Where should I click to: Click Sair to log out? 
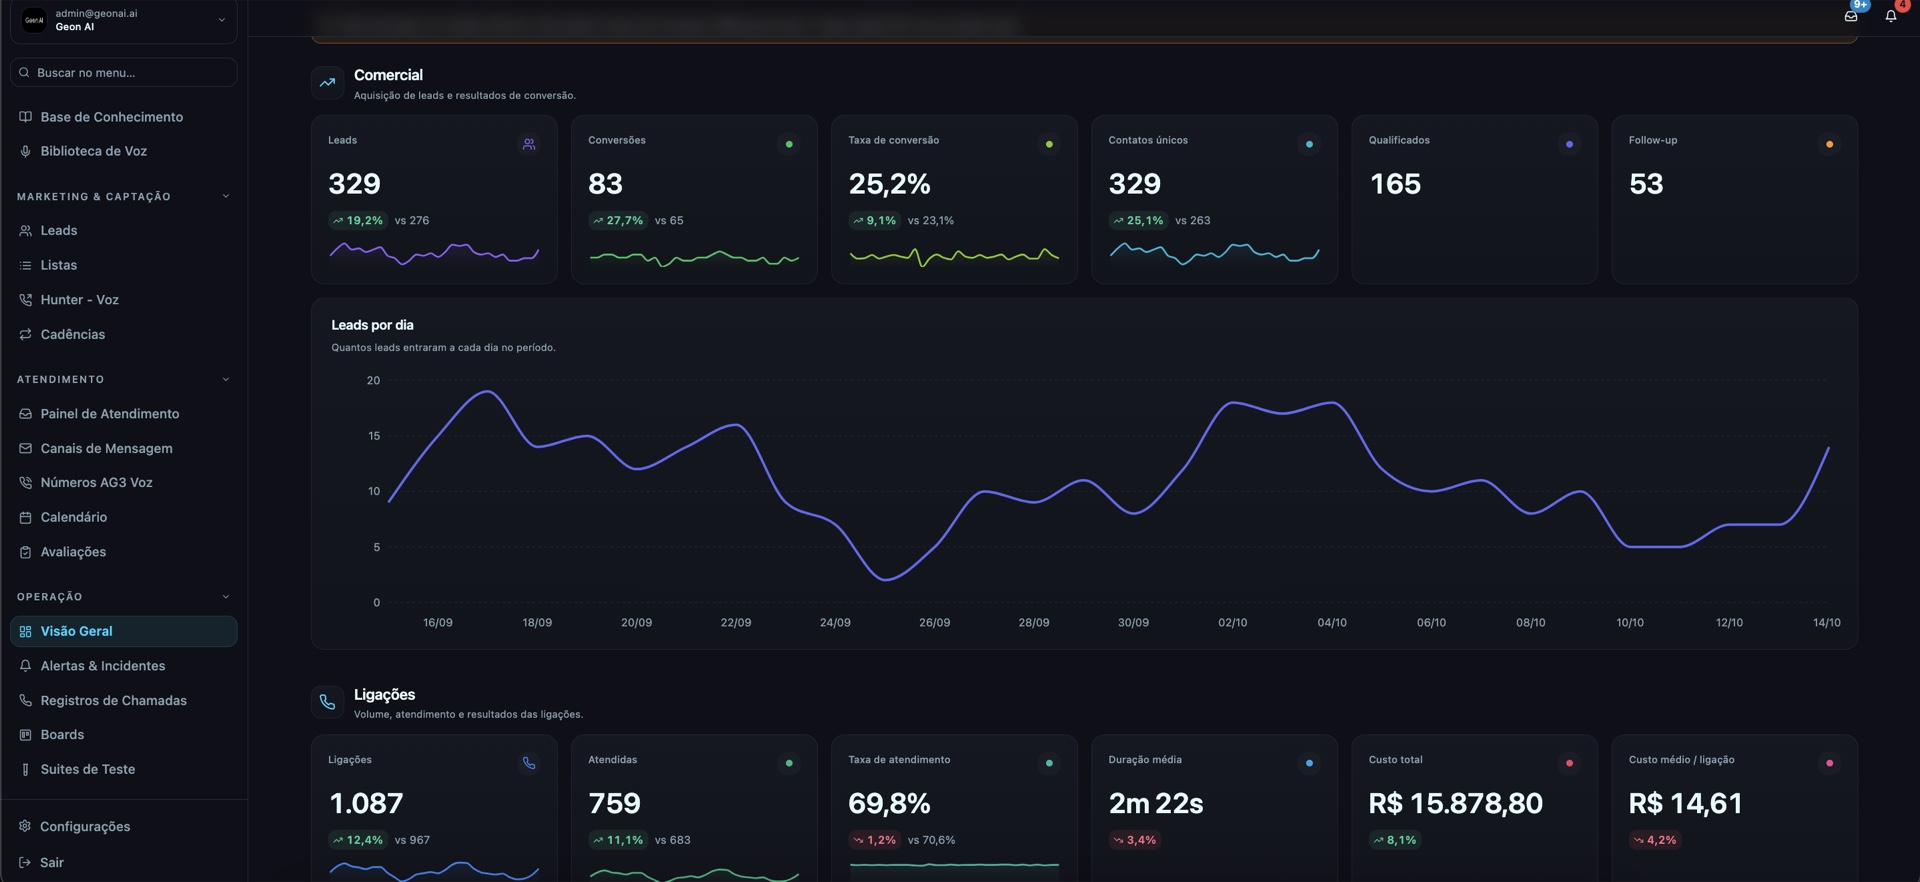(124, 862)
